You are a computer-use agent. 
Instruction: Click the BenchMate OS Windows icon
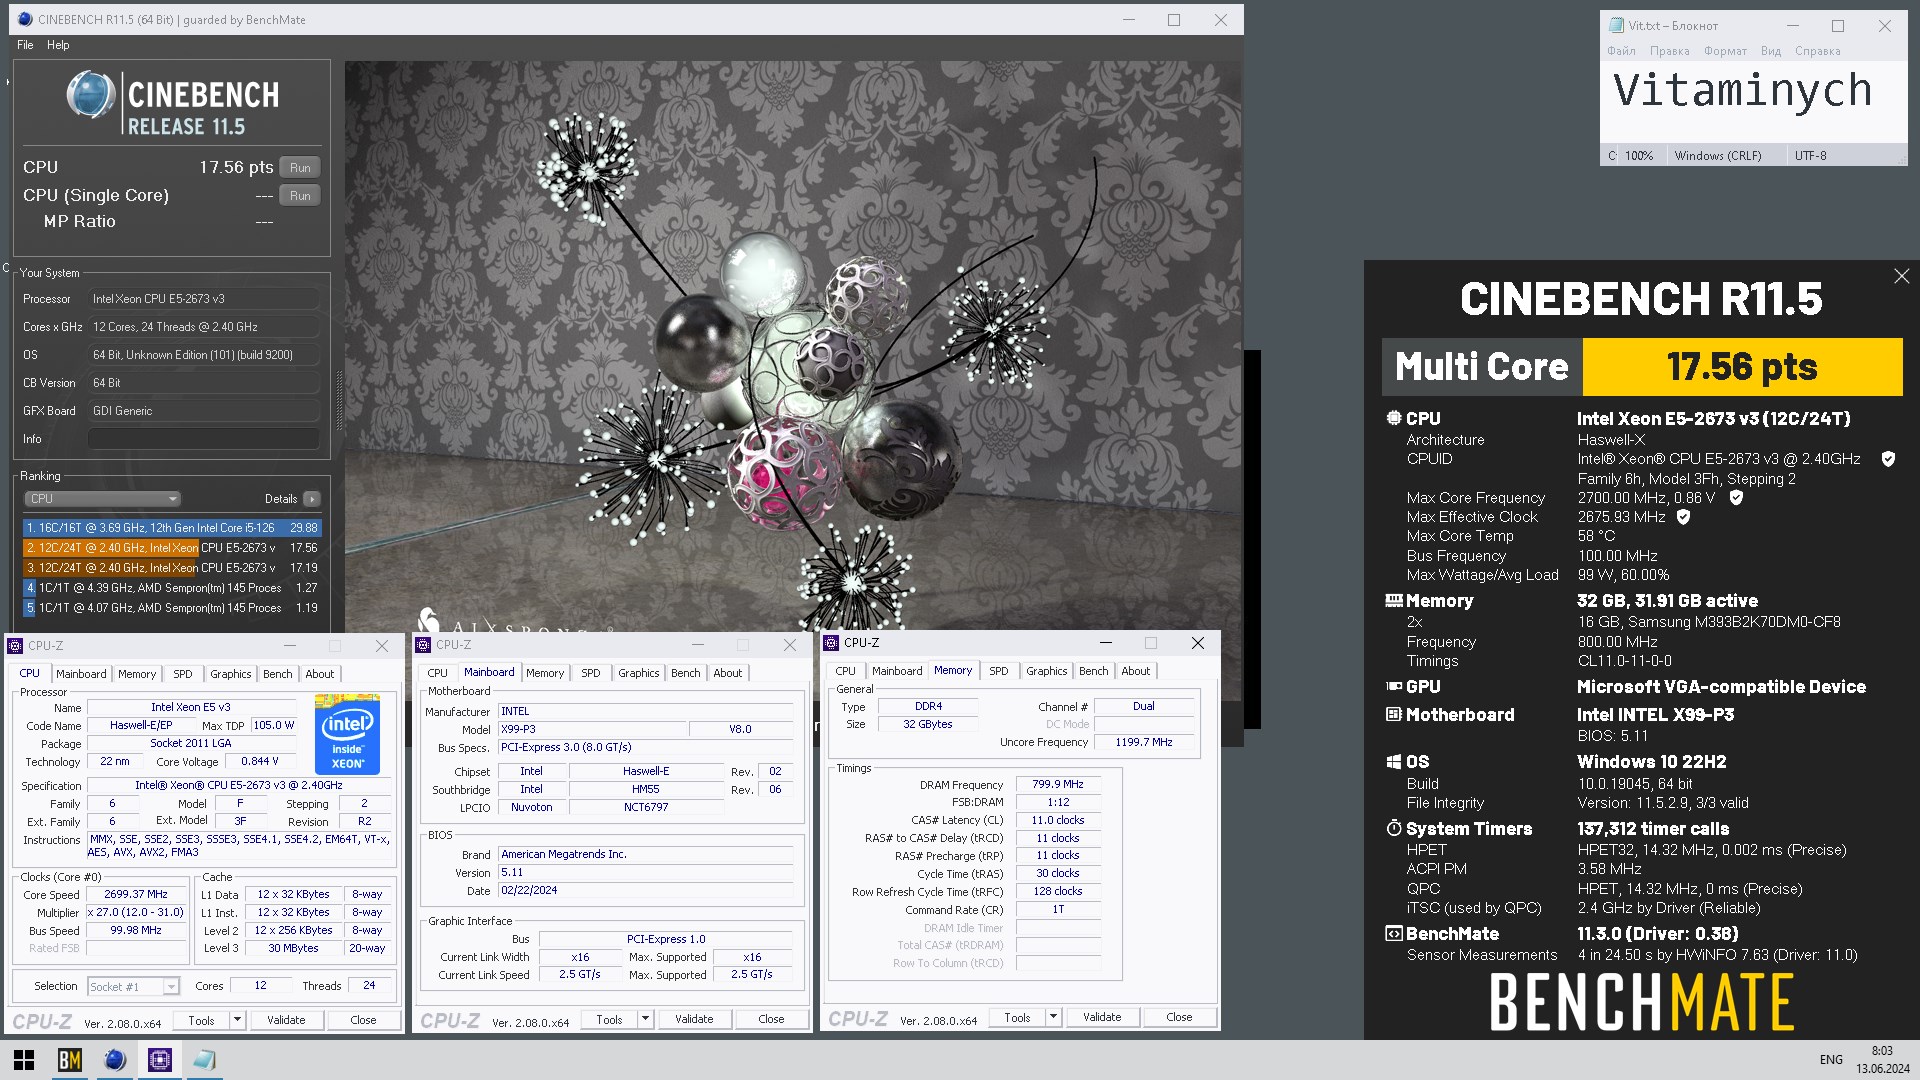coord(1394,762)
